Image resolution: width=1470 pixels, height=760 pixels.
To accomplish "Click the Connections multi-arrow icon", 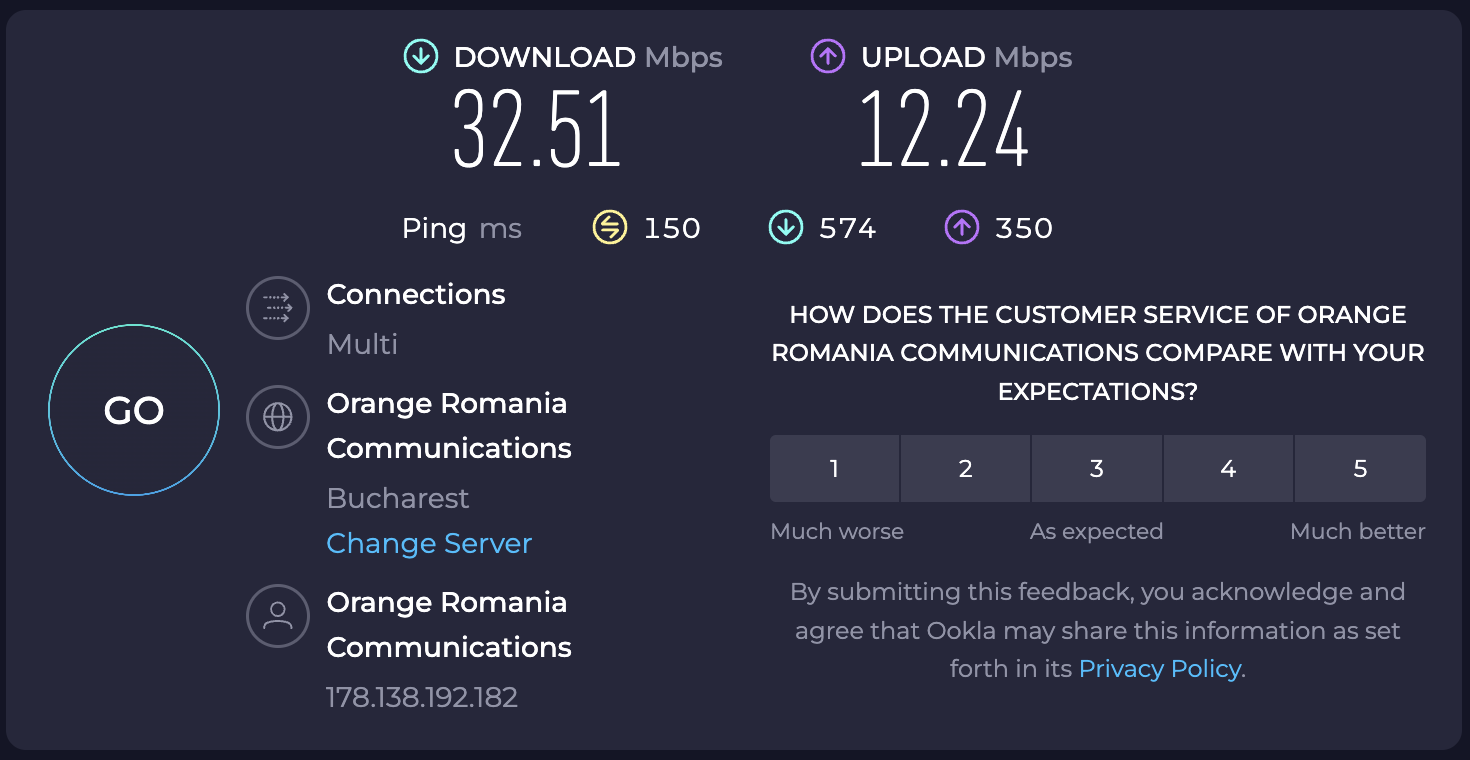I will point(277,308).
